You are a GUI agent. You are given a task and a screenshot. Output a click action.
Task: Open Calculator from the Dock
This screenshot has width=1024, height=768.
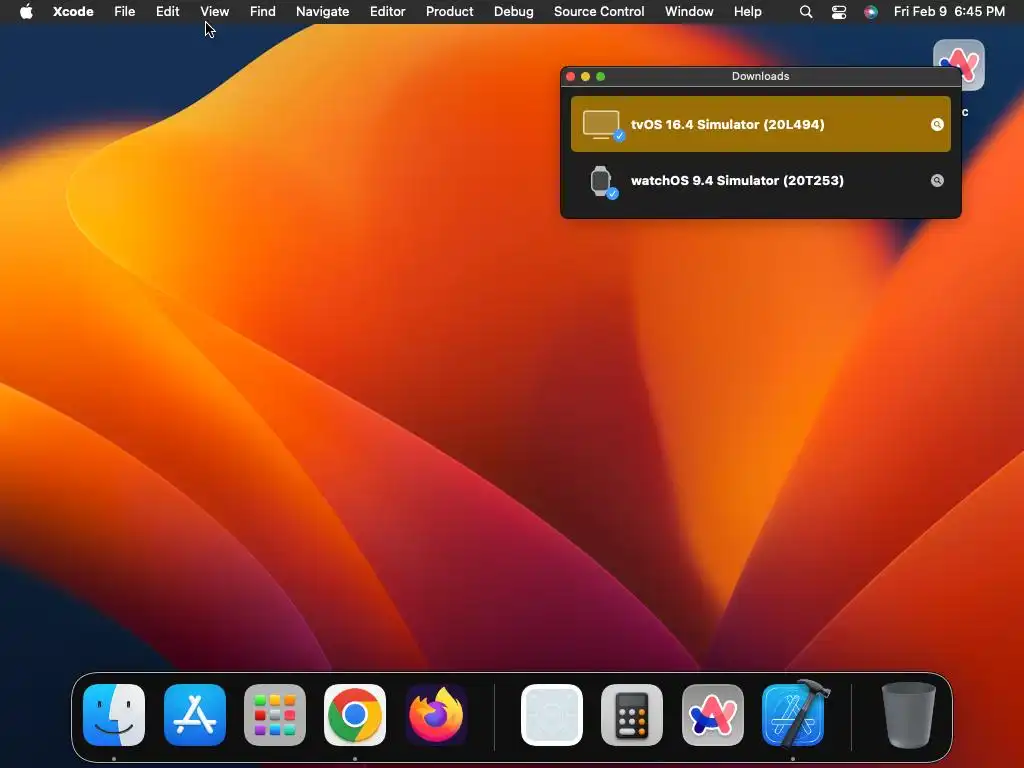(632, 715)
